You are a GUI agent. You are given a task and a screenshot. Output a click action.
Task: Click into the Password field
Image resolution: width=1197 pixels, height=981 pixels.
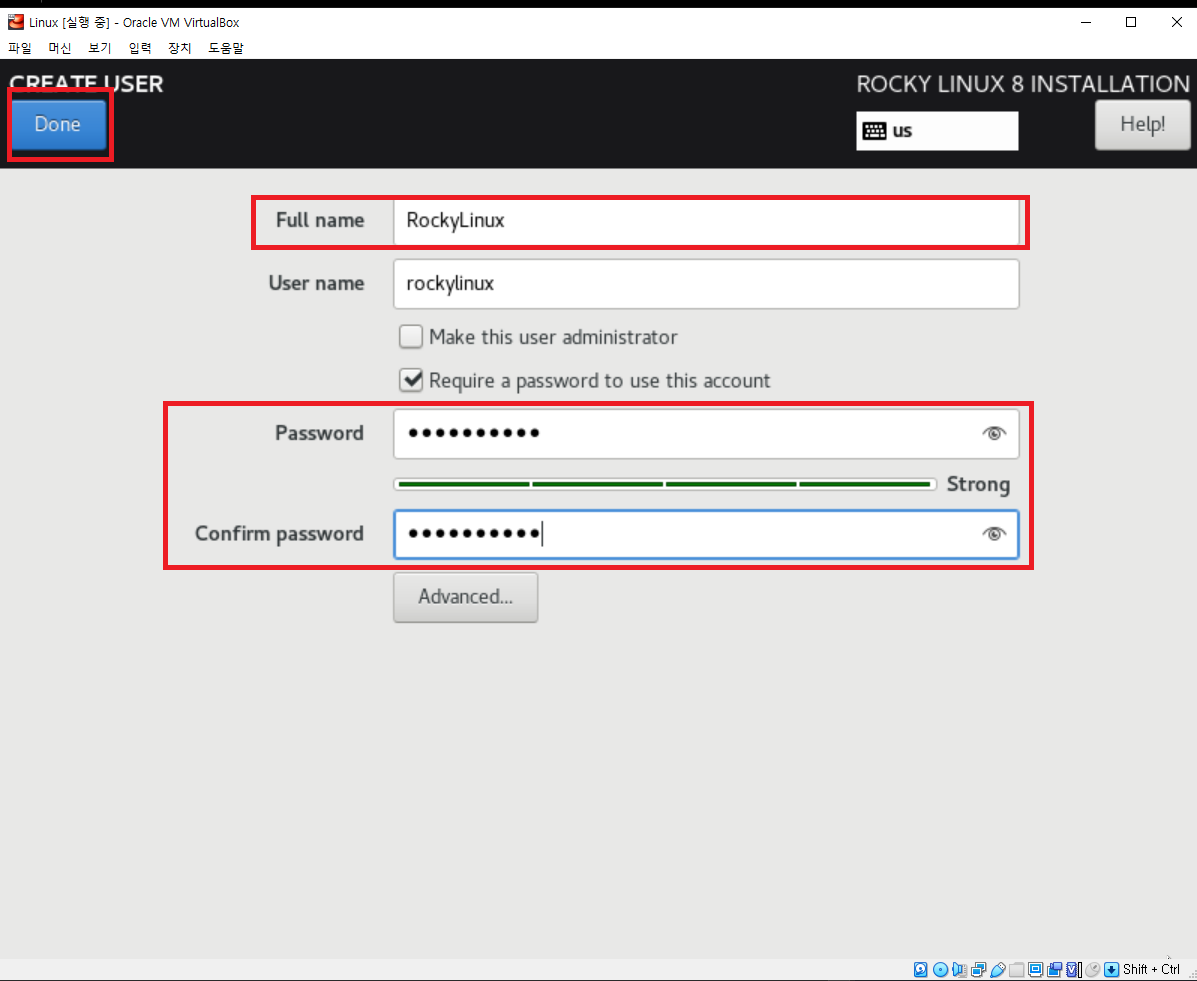(706, 434)
